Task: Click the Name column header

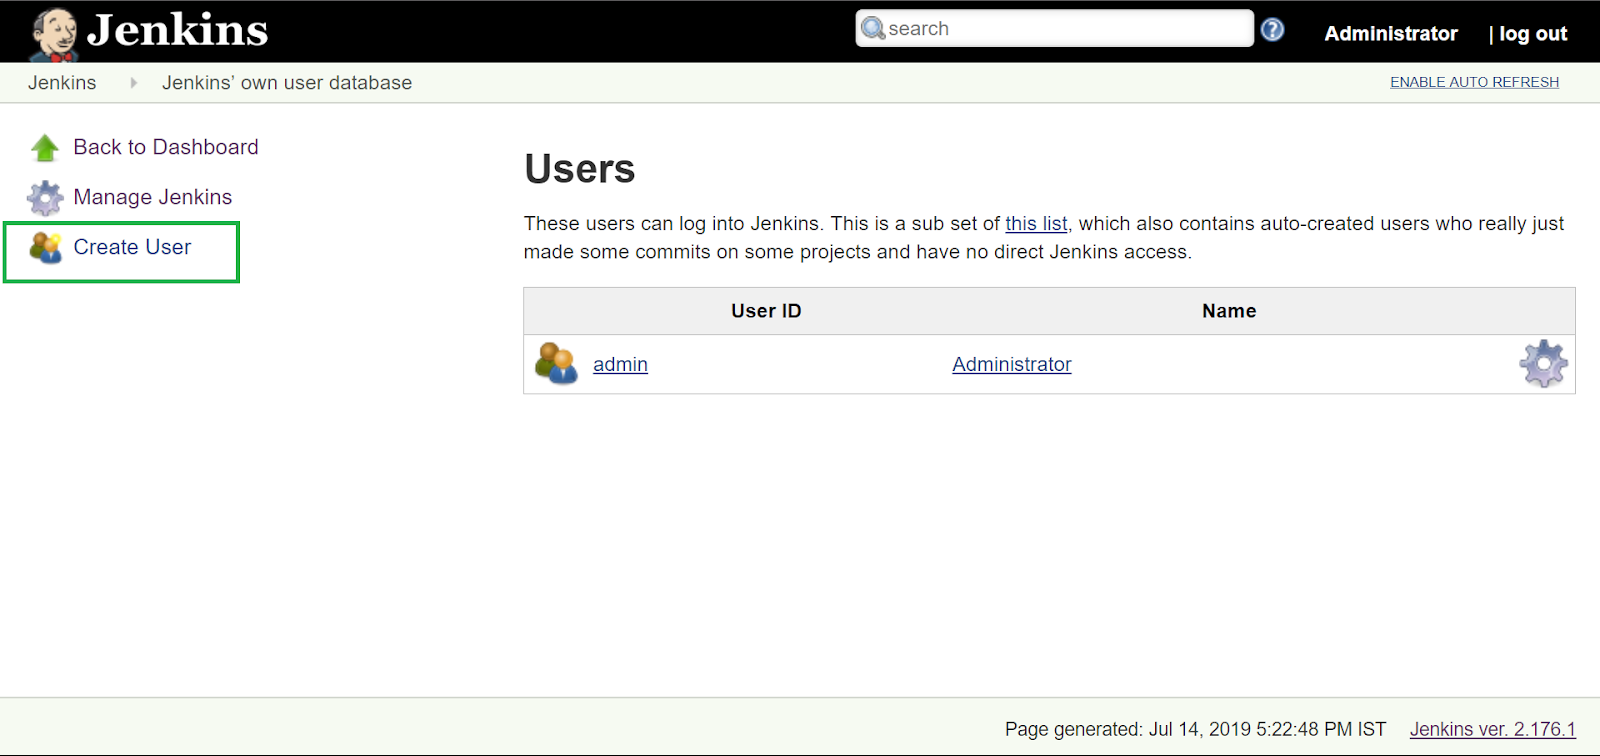Action: pyautogui.click(x=1229, y=311)
